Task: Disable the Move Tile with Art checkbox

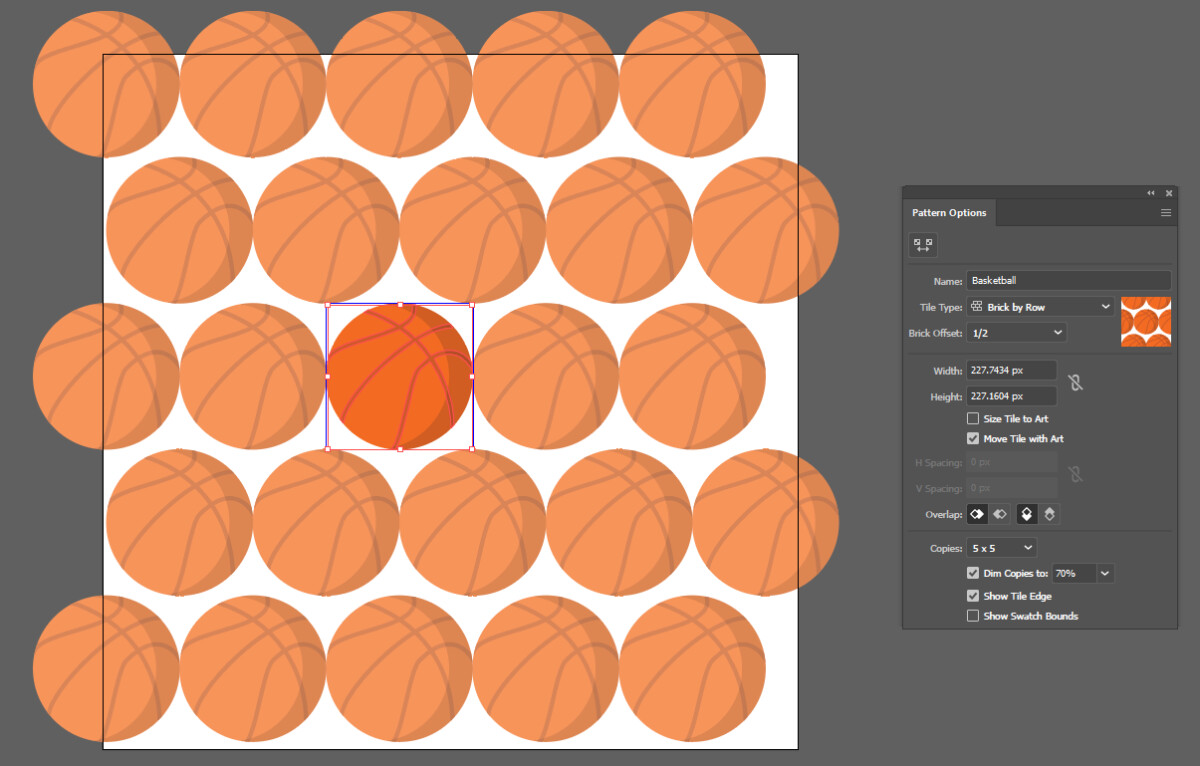Action: click(972, 438)
